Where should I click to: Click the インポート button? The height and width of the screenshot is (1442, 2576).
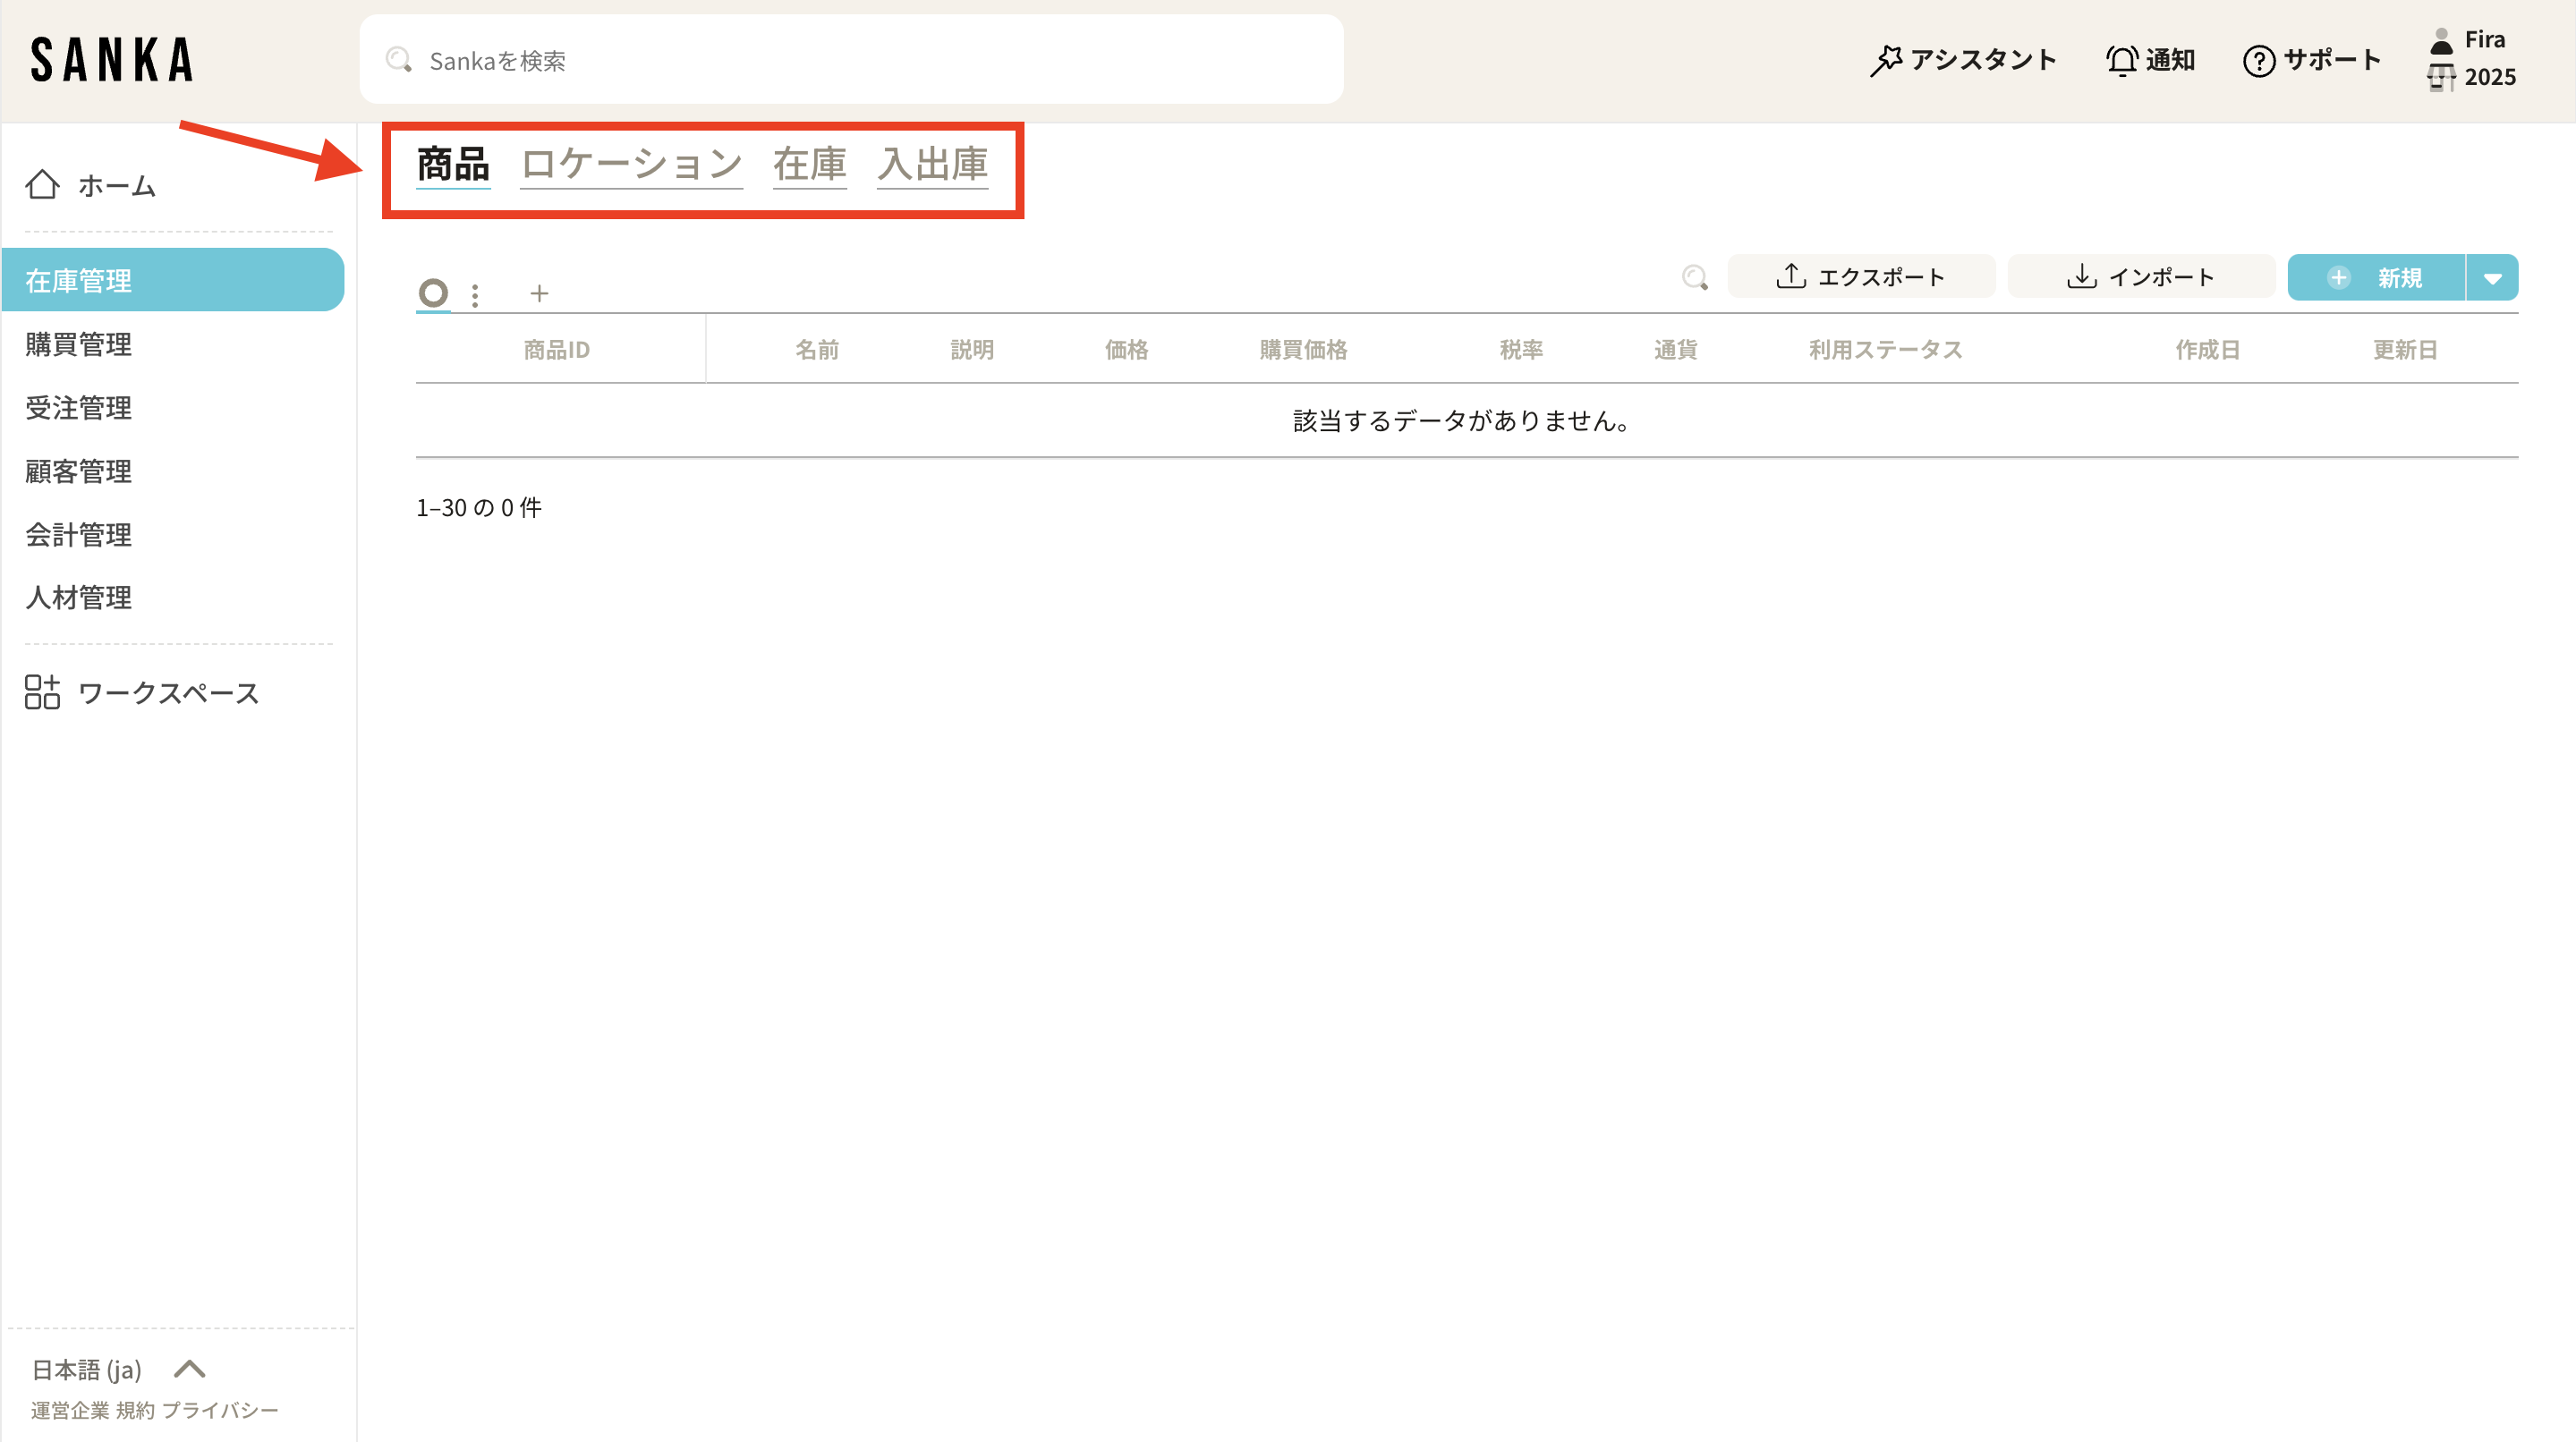pyautogui.click(x=2141, y=277)
